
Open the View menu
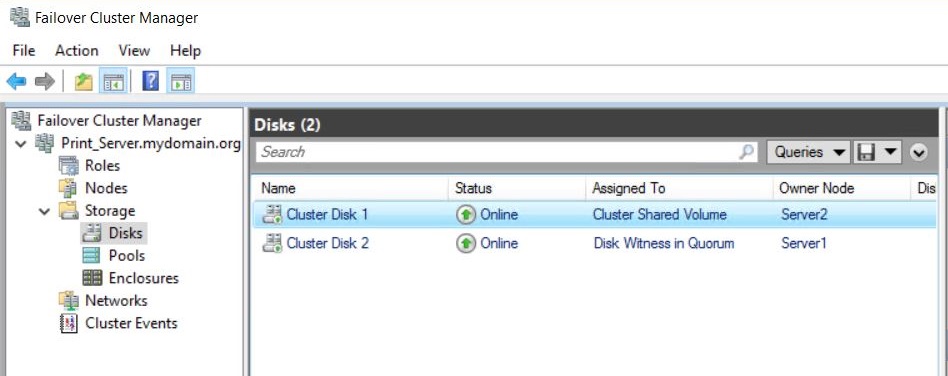pyautogui.click(x=134, y=51)
